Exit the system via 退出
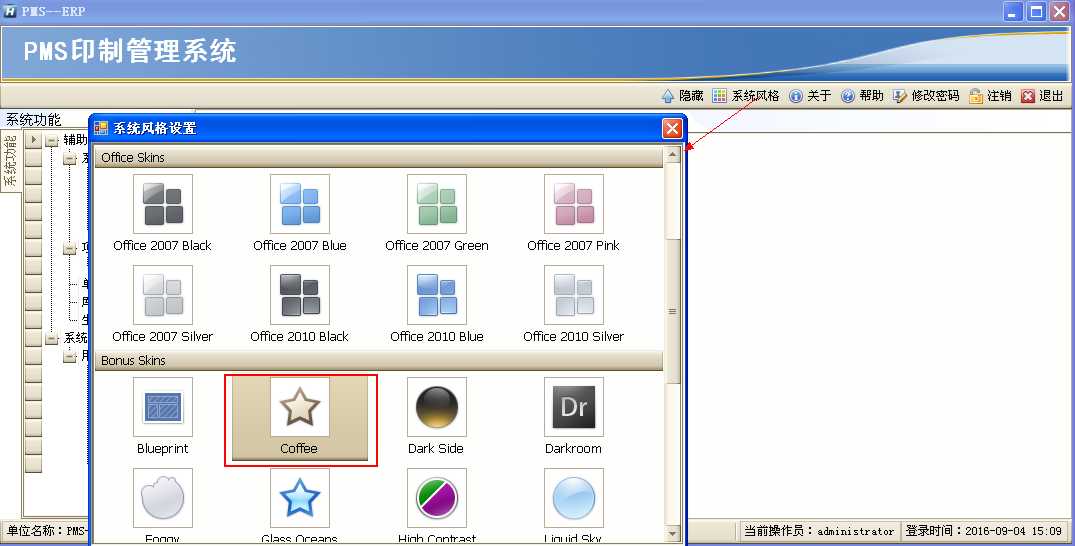The height and width of the screenshot is (546, 1075). 1042,96
